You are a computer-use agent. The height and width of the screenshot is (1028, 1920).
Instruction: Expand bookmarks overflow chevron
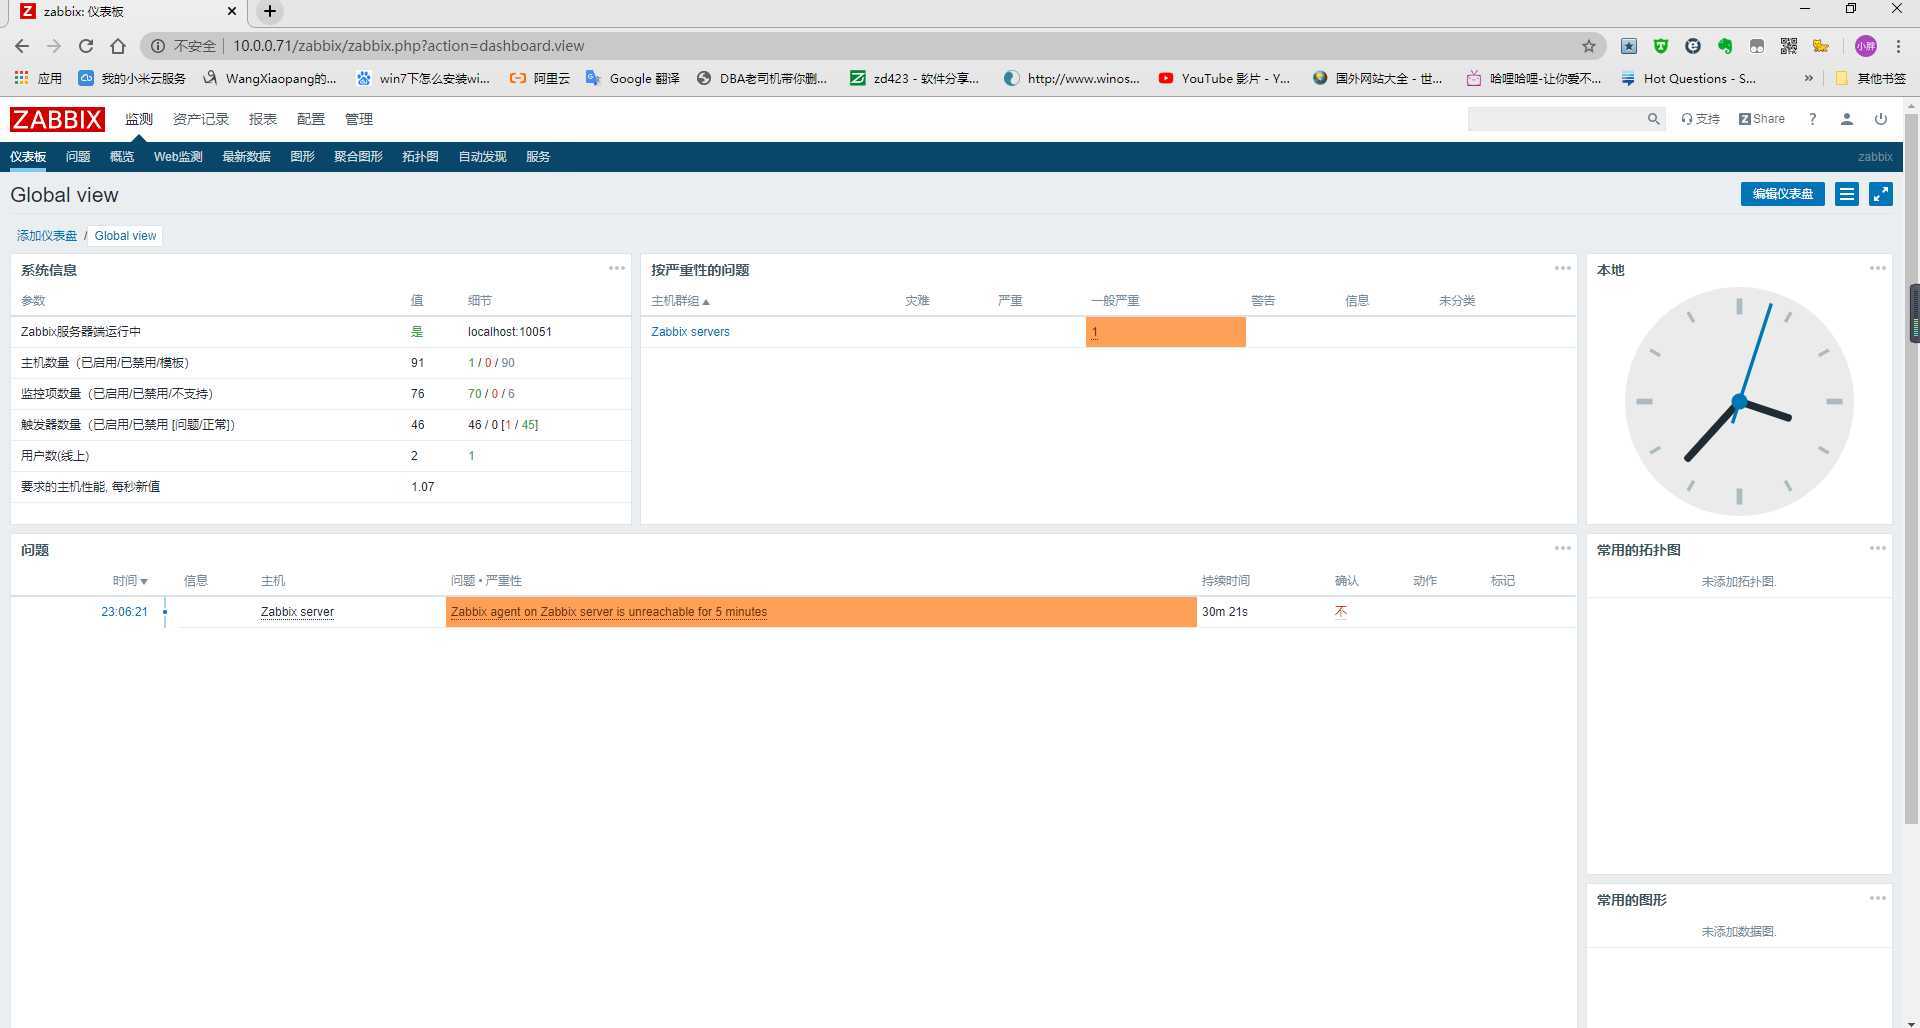[x=1808, y=78]
